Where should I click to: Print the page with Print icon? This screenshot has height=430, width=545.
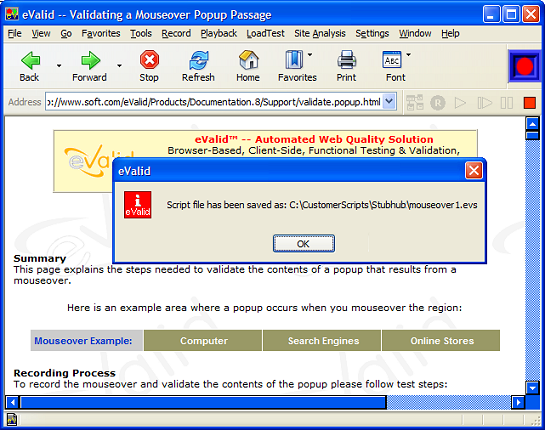(347, 60)
